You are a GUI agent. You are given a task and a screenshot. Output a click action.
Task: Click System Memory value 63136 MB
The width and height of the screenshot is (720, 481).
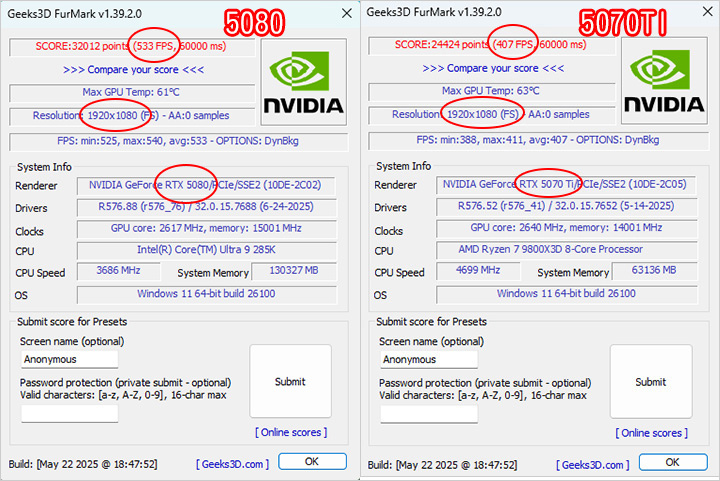(654, 270)
